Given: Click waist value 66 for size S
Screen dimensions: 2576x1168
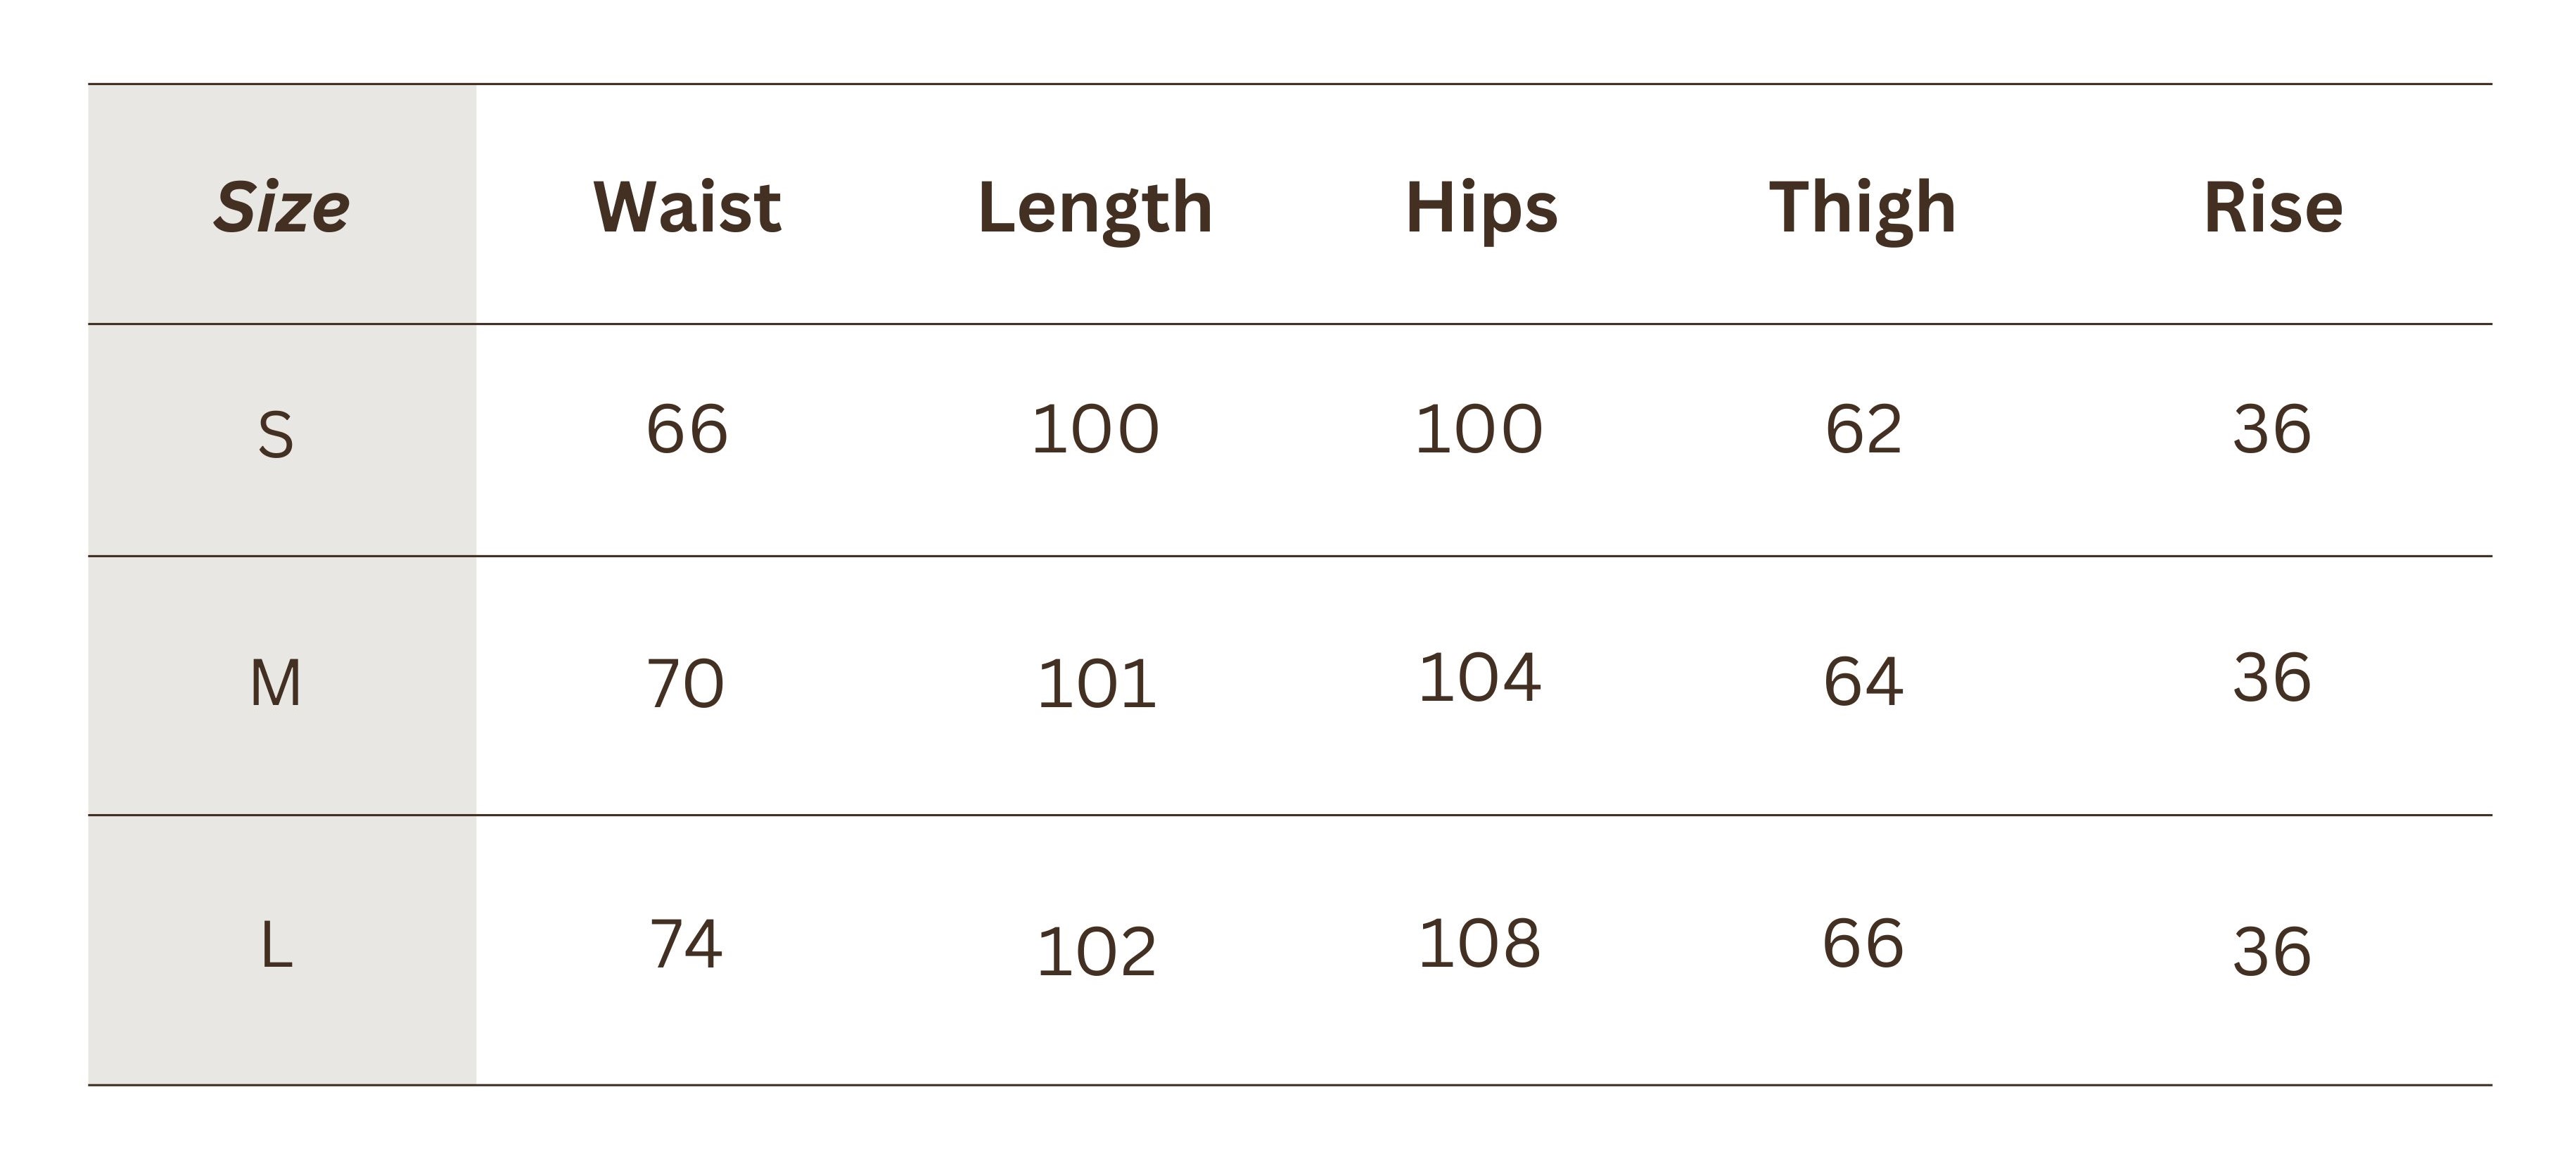Looking at the screenshot, I should tap(687, 429).
